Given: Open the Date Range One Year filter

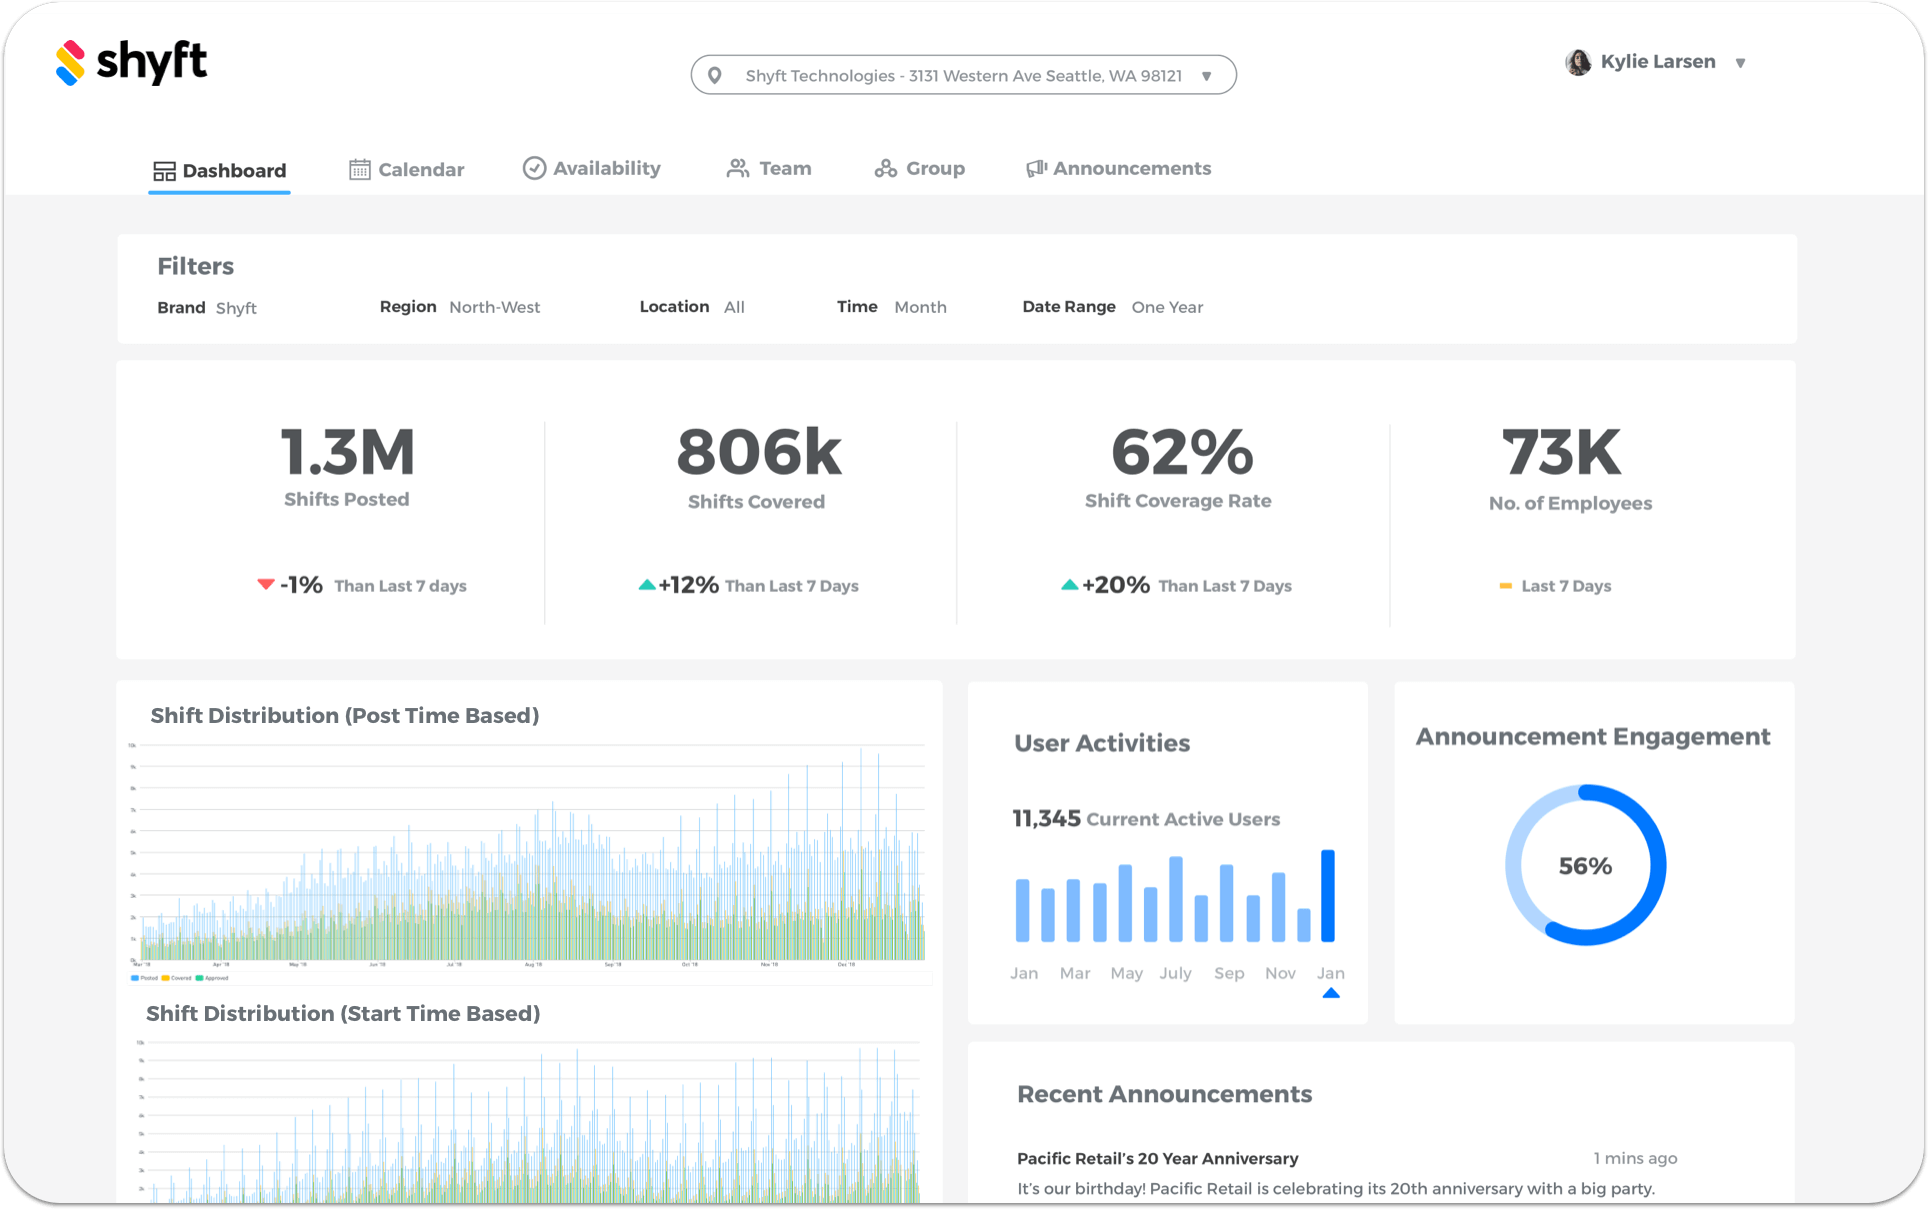Looking at the screenshot, I should (x=1167, y=307).
